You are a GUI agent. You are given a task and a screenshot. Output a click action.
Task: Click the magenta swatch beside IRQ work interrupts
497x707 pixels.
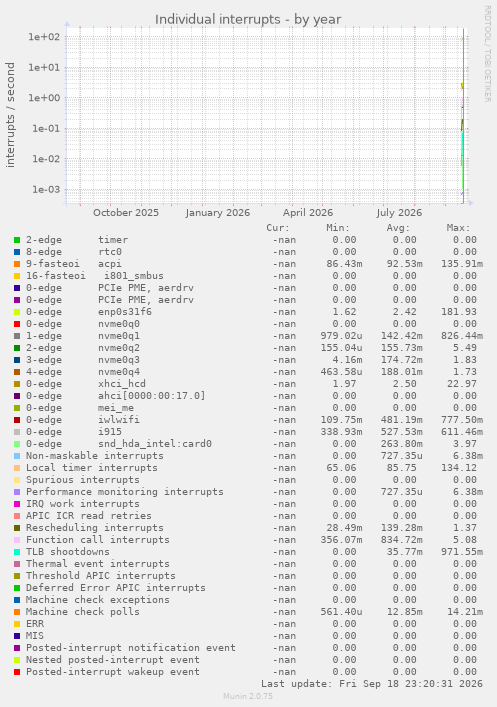point(17,504)
